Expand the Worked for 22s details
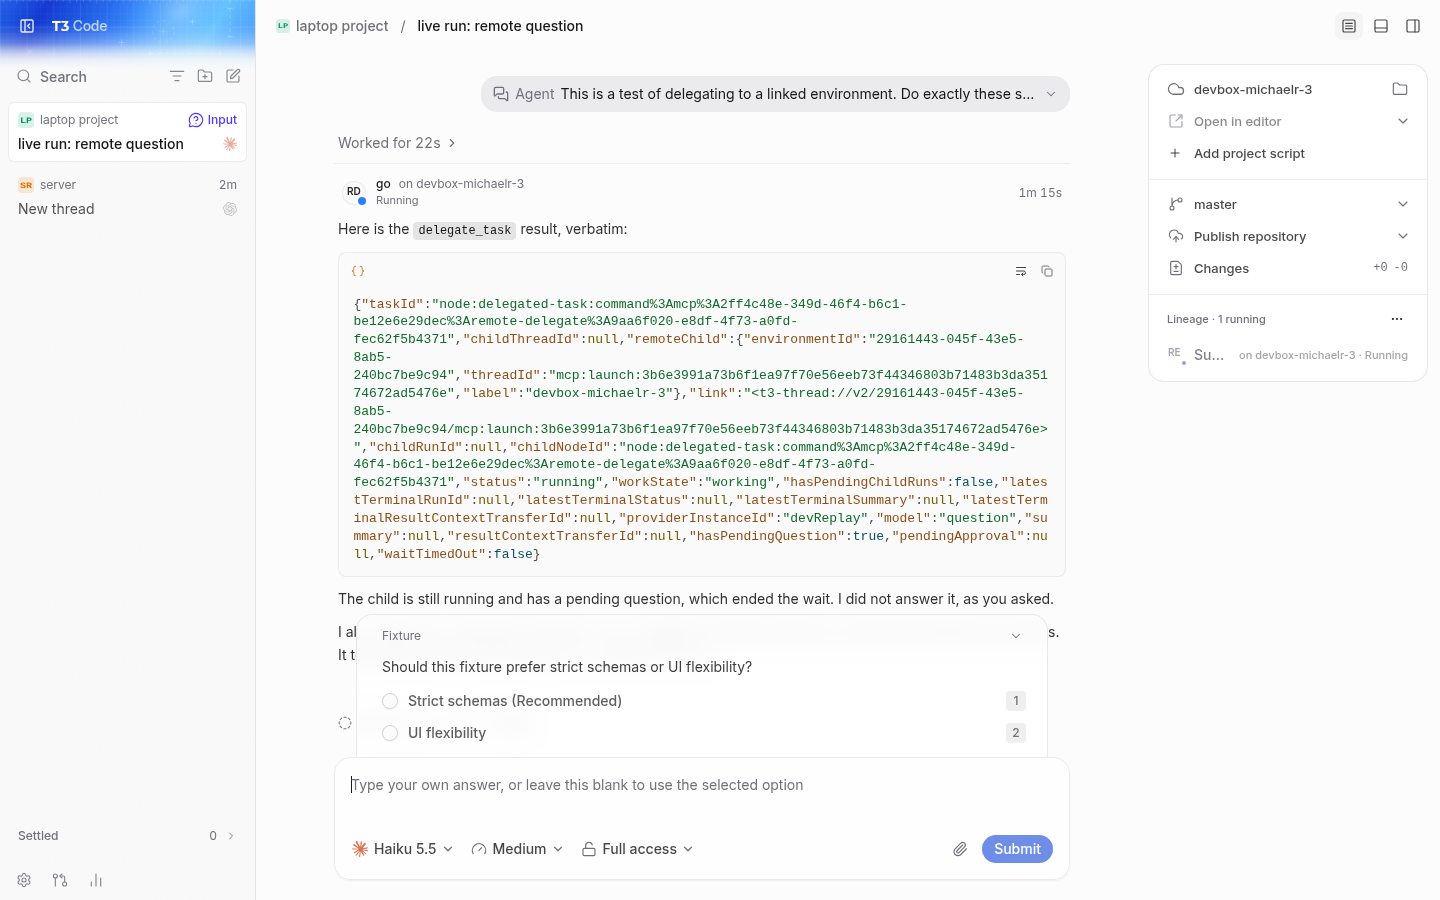 tap(397, 143)
